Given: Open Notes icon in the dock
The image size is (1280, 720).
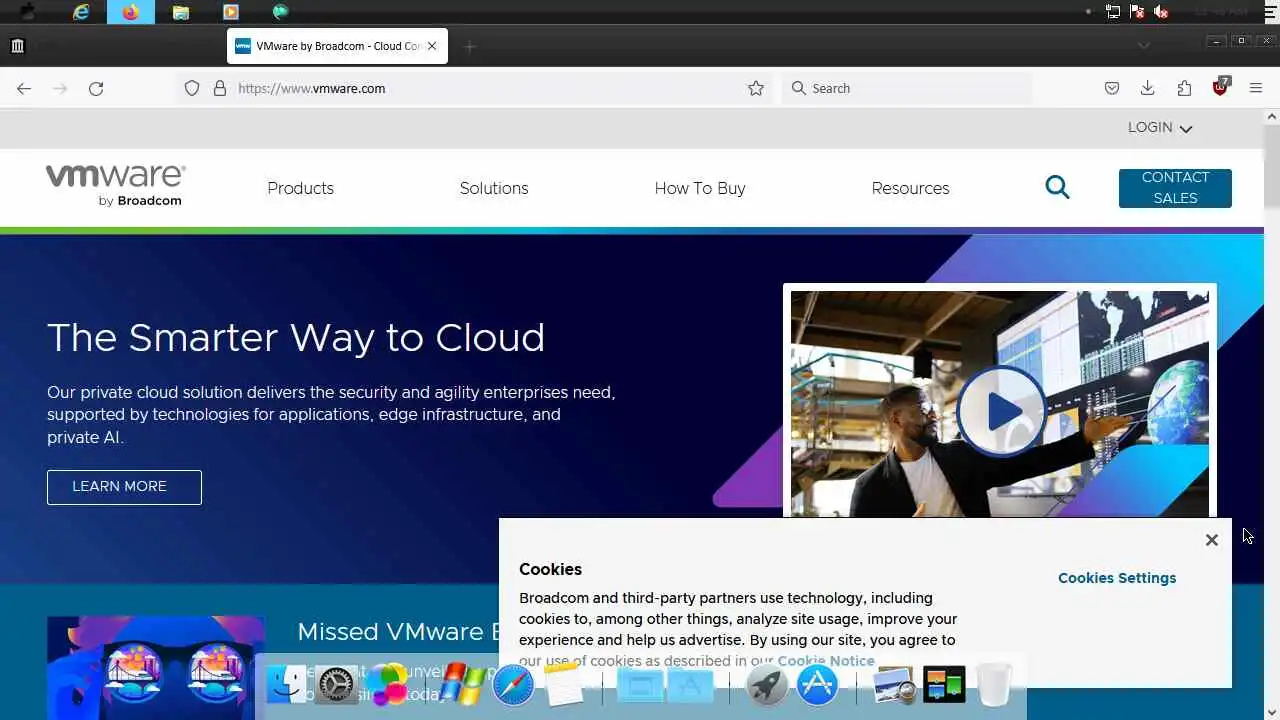Looking at the screenshot, I should coord(564,685).
